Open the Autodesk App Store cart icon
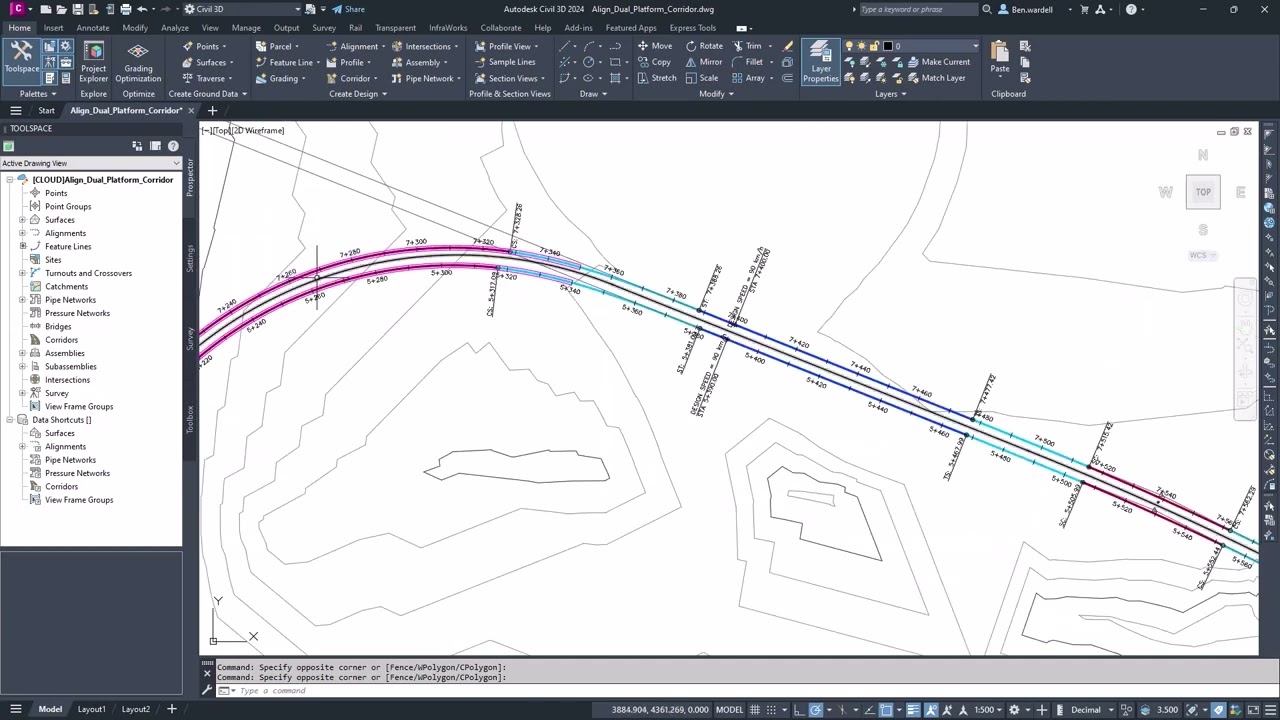Viewport: 1280px width, 720px height. click(x=1084, y=9)
